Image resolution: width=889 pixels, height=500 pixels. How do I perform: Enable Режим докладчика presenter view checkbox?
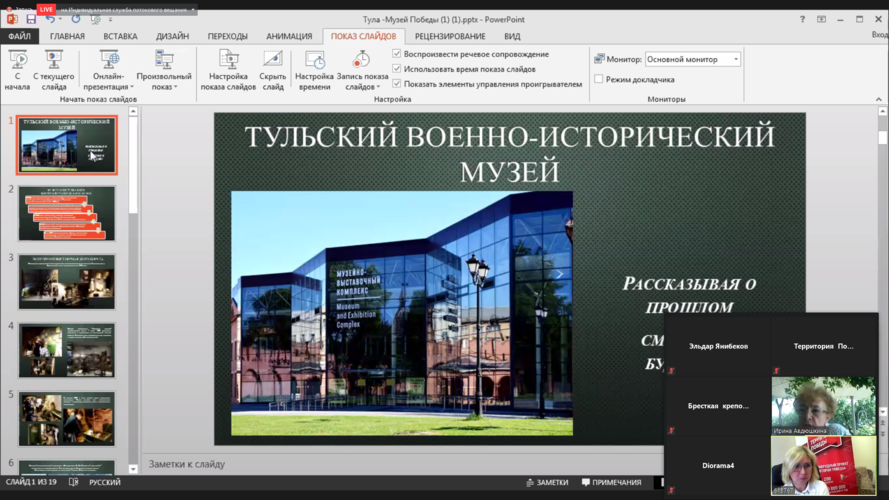pos(599,79)
